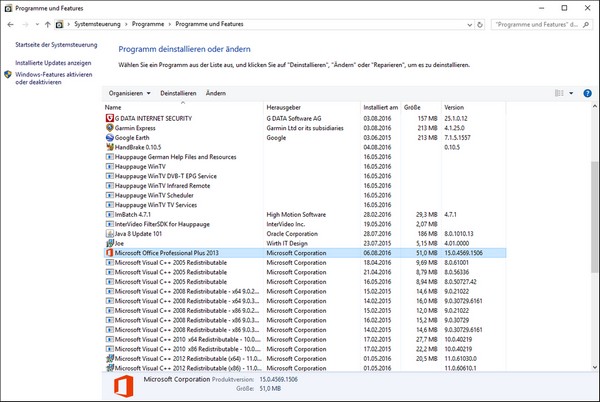Open the Organisieren dropdown menu

click(129, 93)
